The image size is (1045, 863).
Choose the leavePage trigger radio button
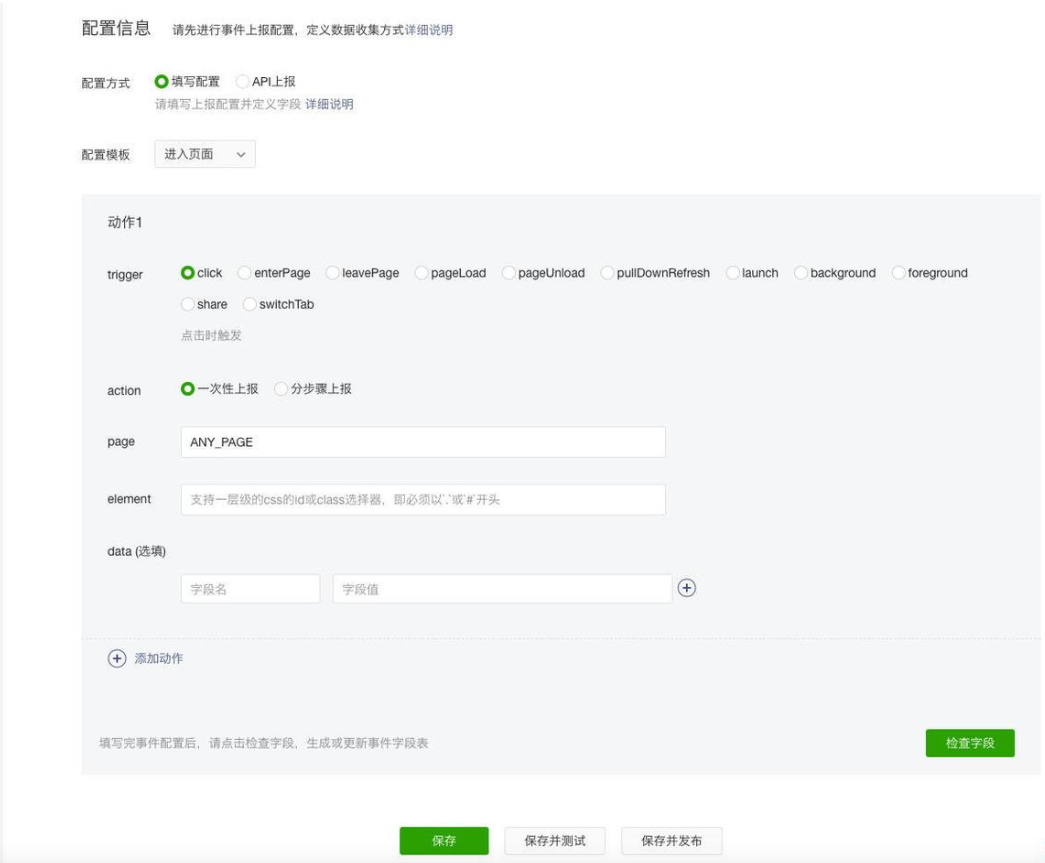pyautogui.click(x=333, y=273)
